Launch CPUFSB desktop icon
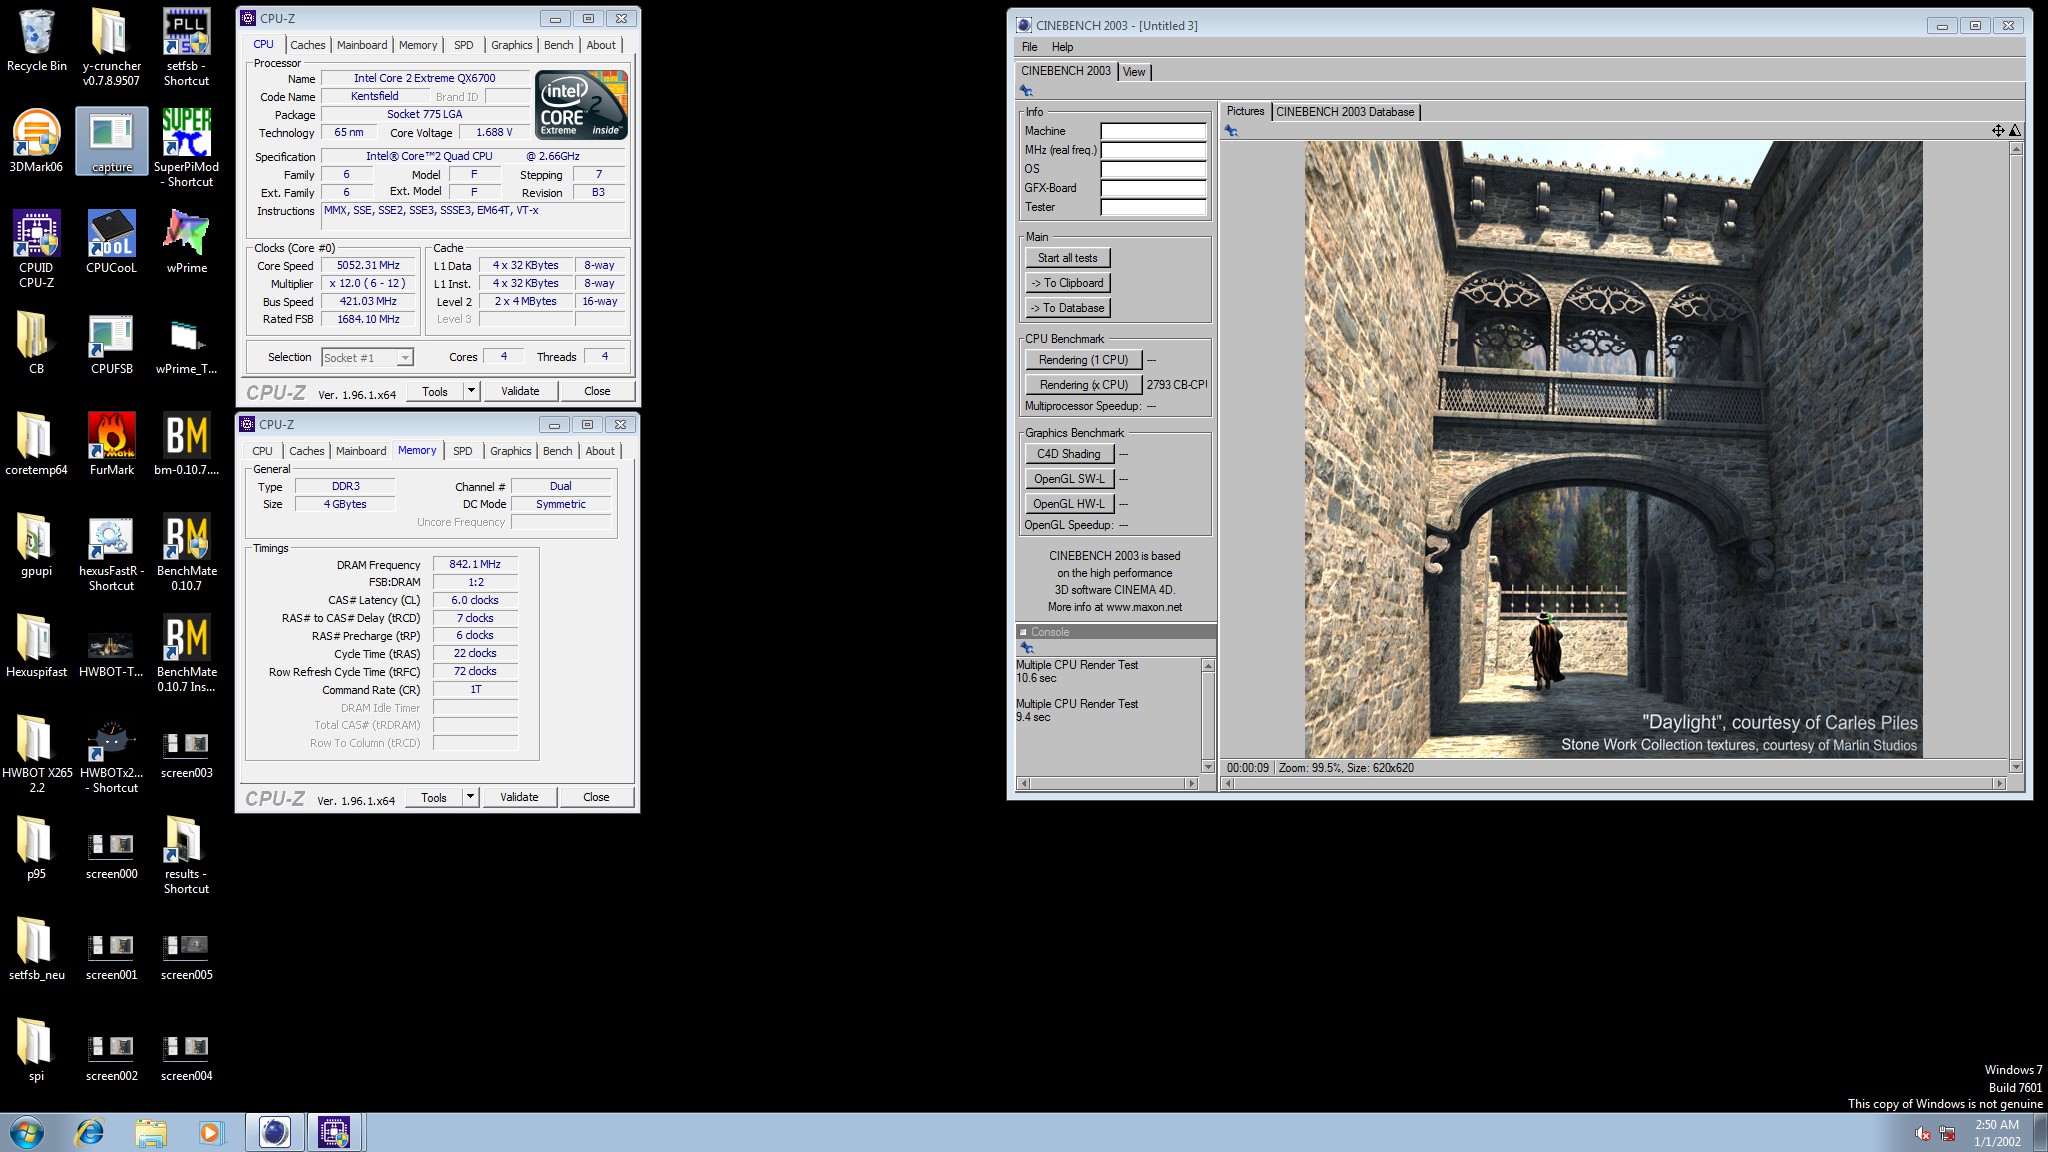Screen dimensions: 2048x1152 (x=111, y=342)
